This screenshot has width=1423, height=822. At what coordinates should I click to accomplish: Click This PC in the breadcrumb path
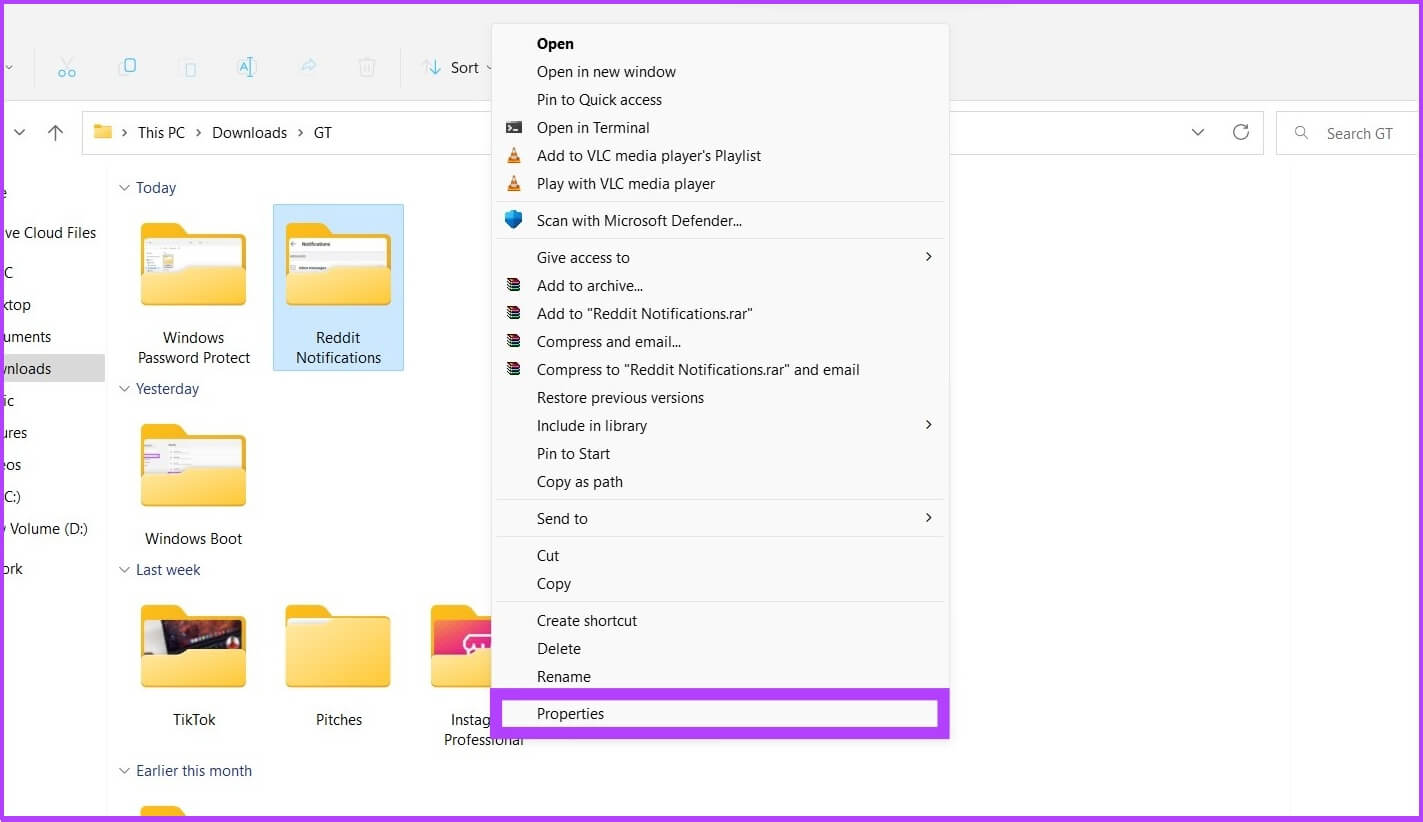coord(161,133)
